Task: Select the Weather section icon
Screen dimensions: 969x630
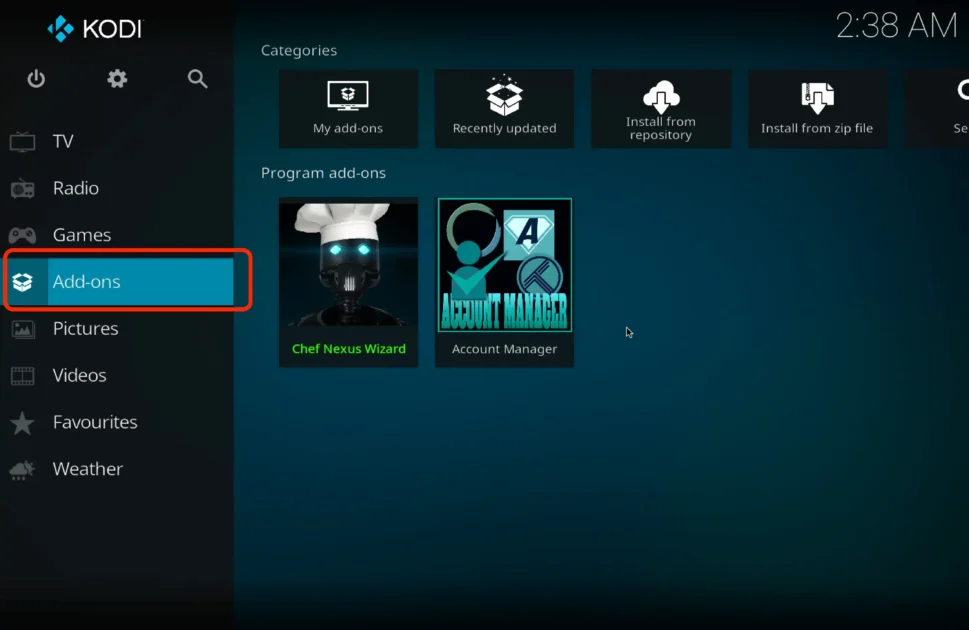Action: point(22,469)
